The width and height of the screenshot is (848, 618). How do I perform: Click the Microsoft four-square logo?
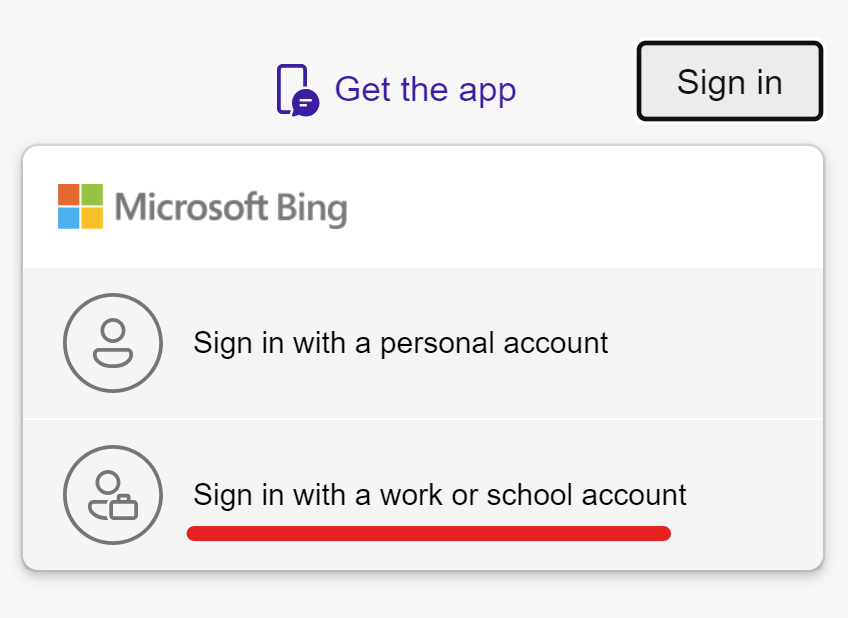coord(78,207)
